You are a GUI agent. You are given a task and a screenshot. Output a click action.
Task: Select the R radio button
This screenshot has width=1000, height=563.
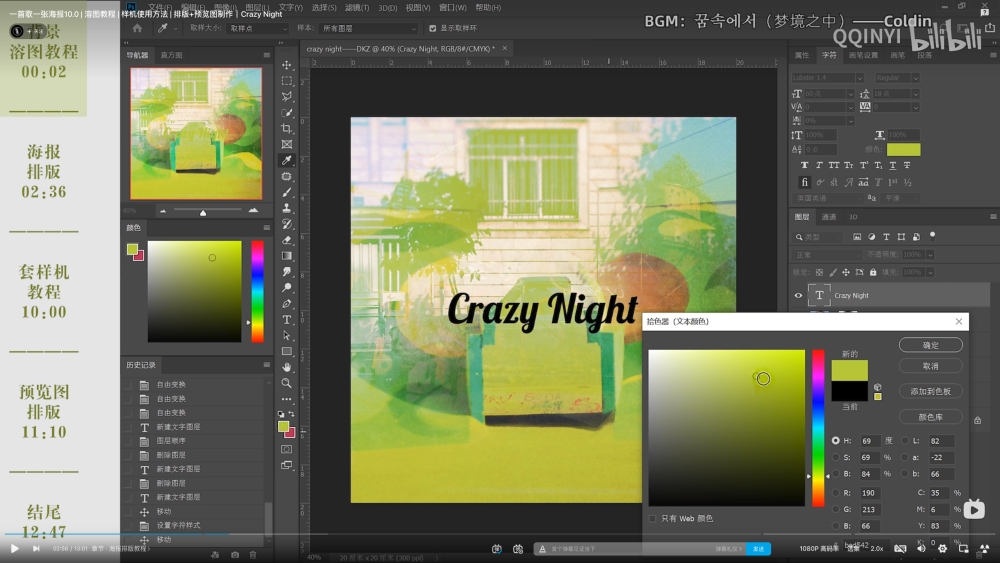(835, 493)
